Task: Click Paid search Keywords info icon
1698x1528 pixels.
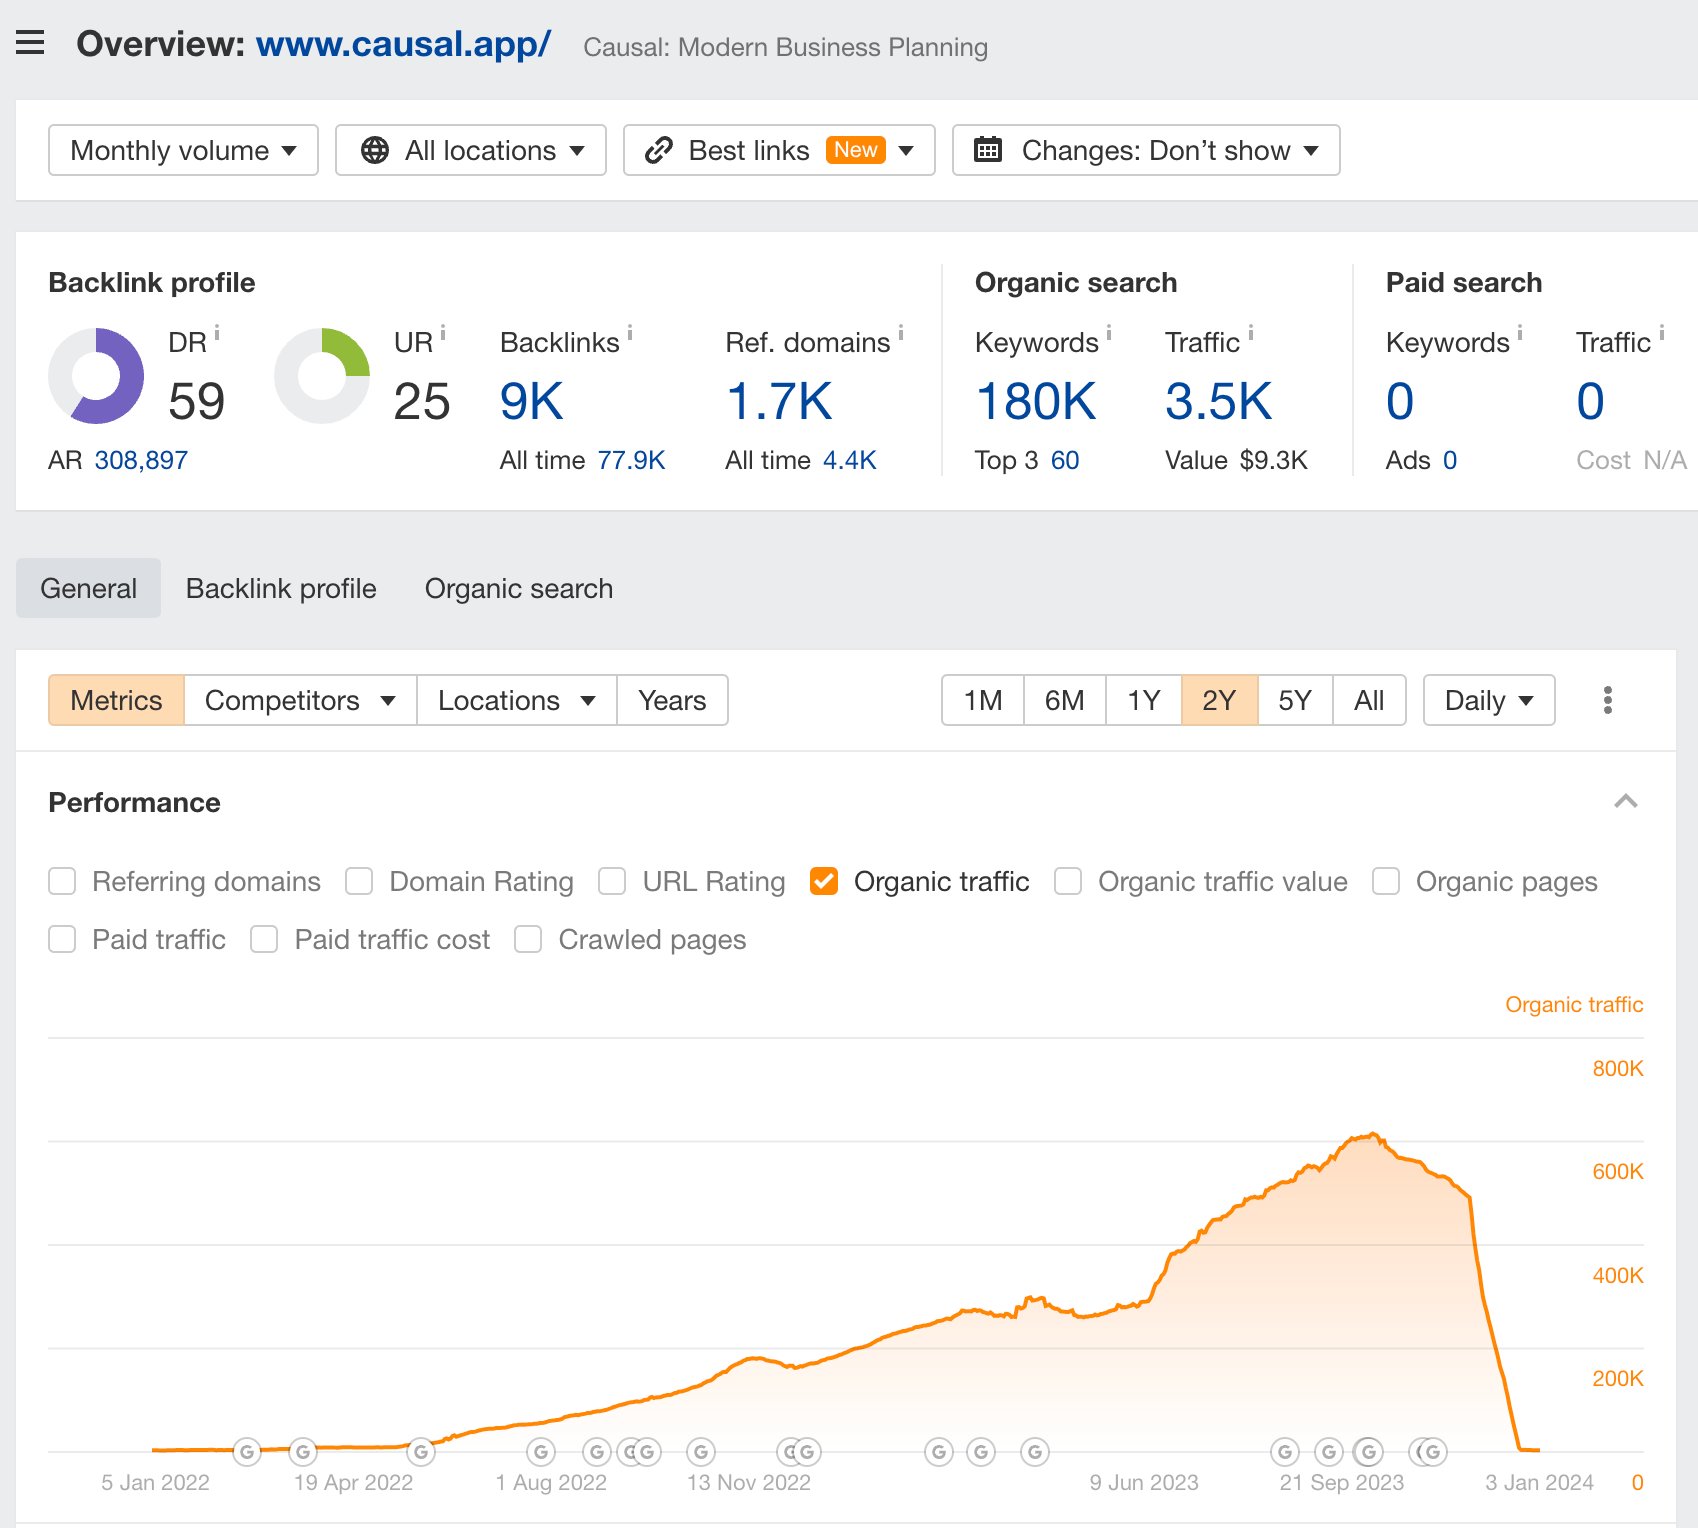Action: pyautogui.click(x=1520, y=332)
